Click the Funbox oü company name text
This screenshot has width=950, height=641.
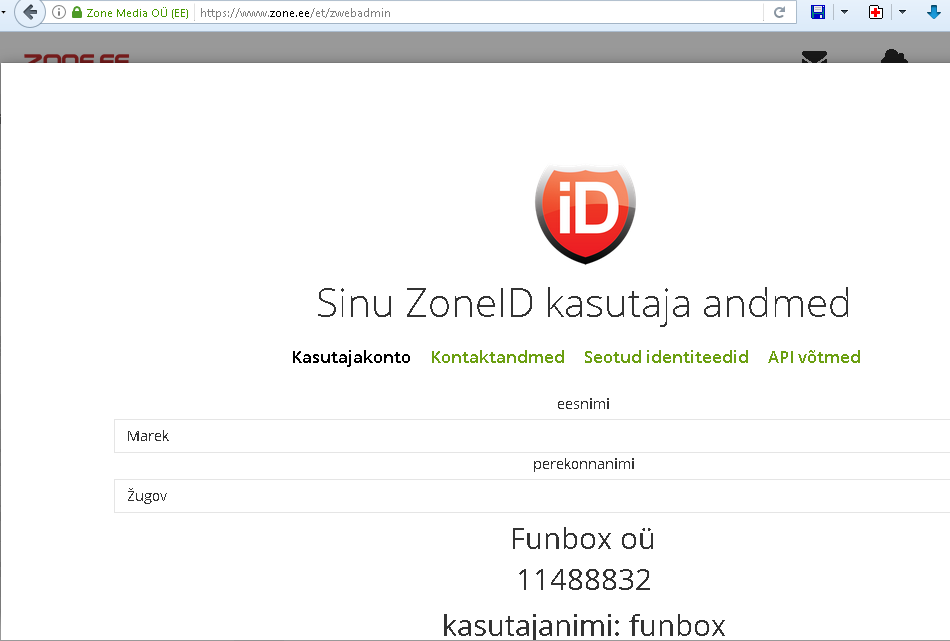tap(583, 539)
